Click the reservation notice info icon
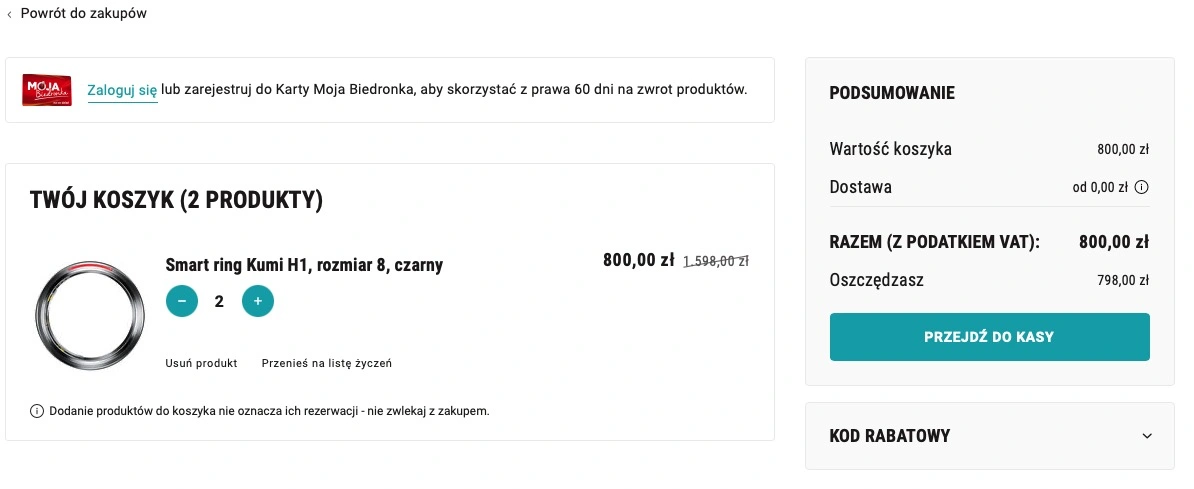The image size is (1194, 489). tap(37, 411)
